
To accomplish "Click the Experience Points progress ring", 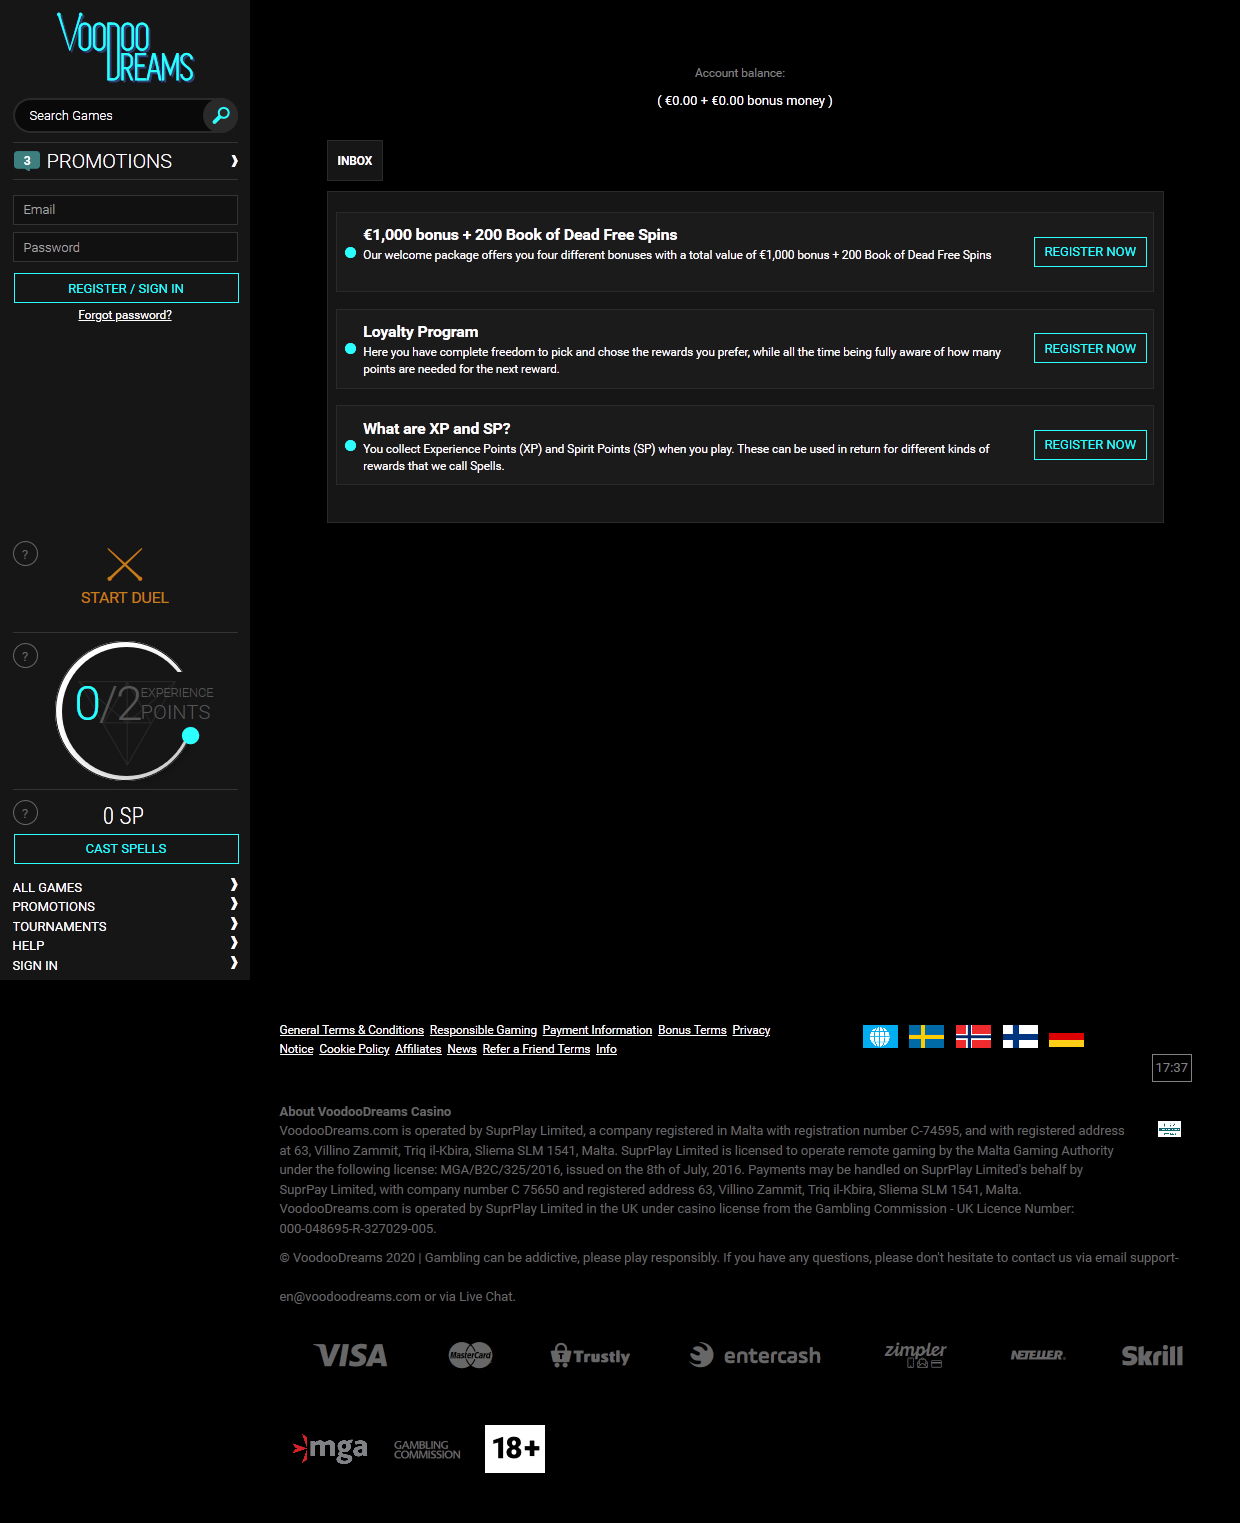I will 126,711.
